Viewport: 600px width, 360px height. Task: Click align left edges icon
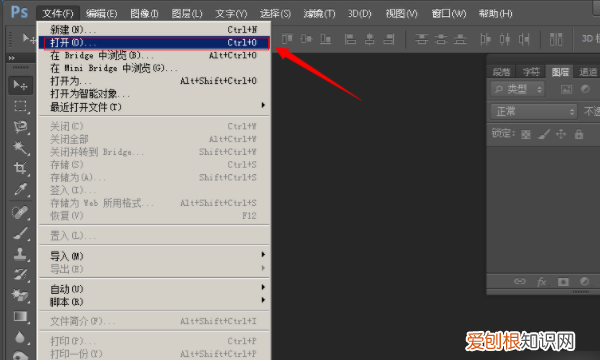tap(350, 39)
